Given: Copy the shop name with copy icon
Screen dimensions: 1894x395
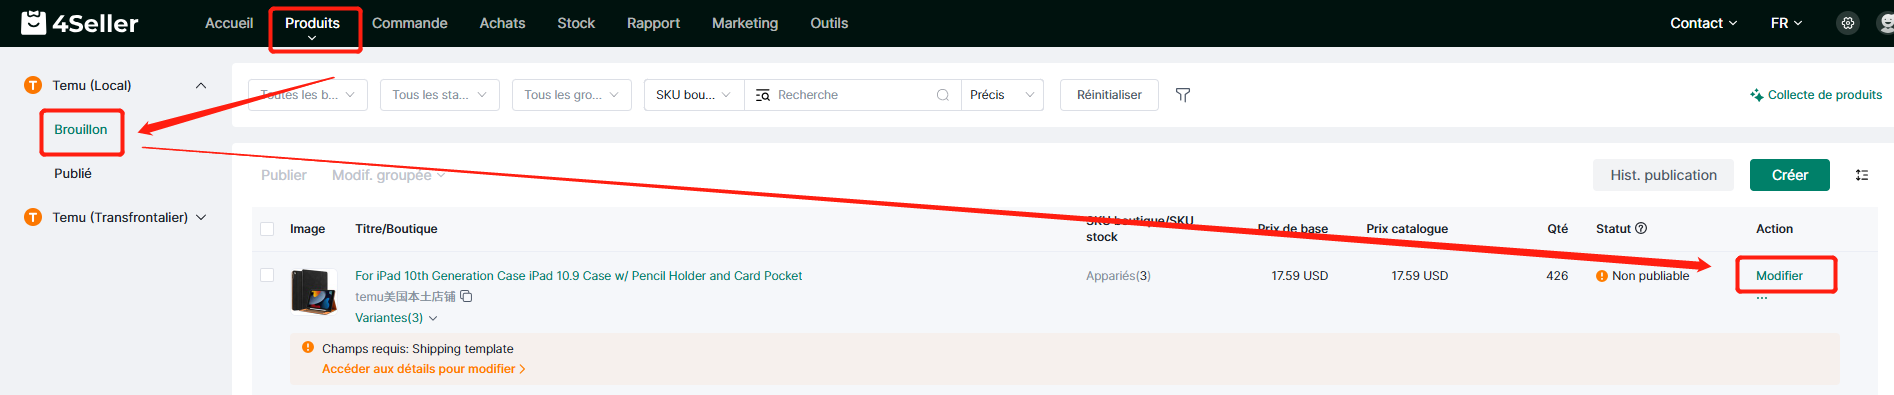Looking at the screenshot, I should coord(466,297).
